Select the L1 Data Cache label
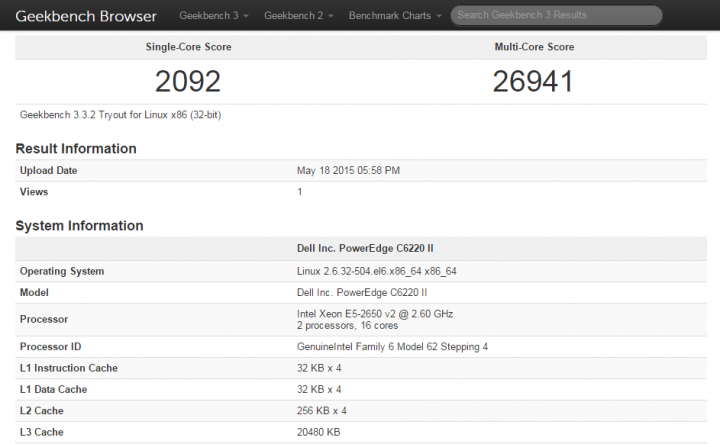This screenshot has width=720, height=444. (53, 389)
